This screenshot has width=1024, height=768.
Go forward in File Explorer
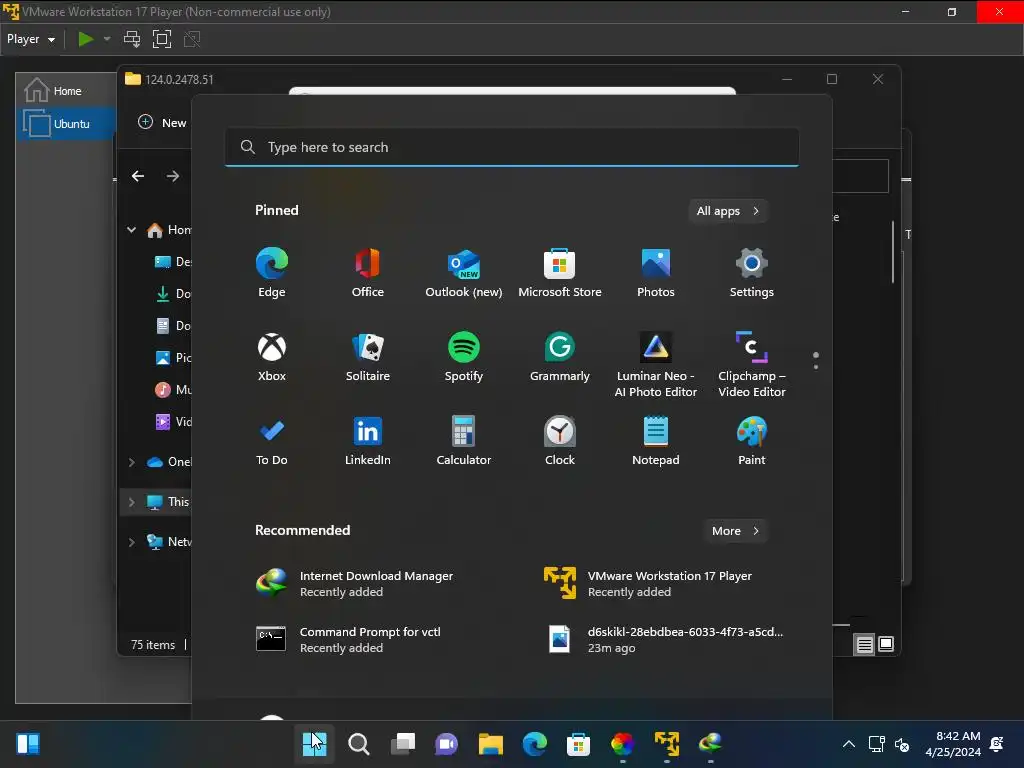tap(172, 176)
